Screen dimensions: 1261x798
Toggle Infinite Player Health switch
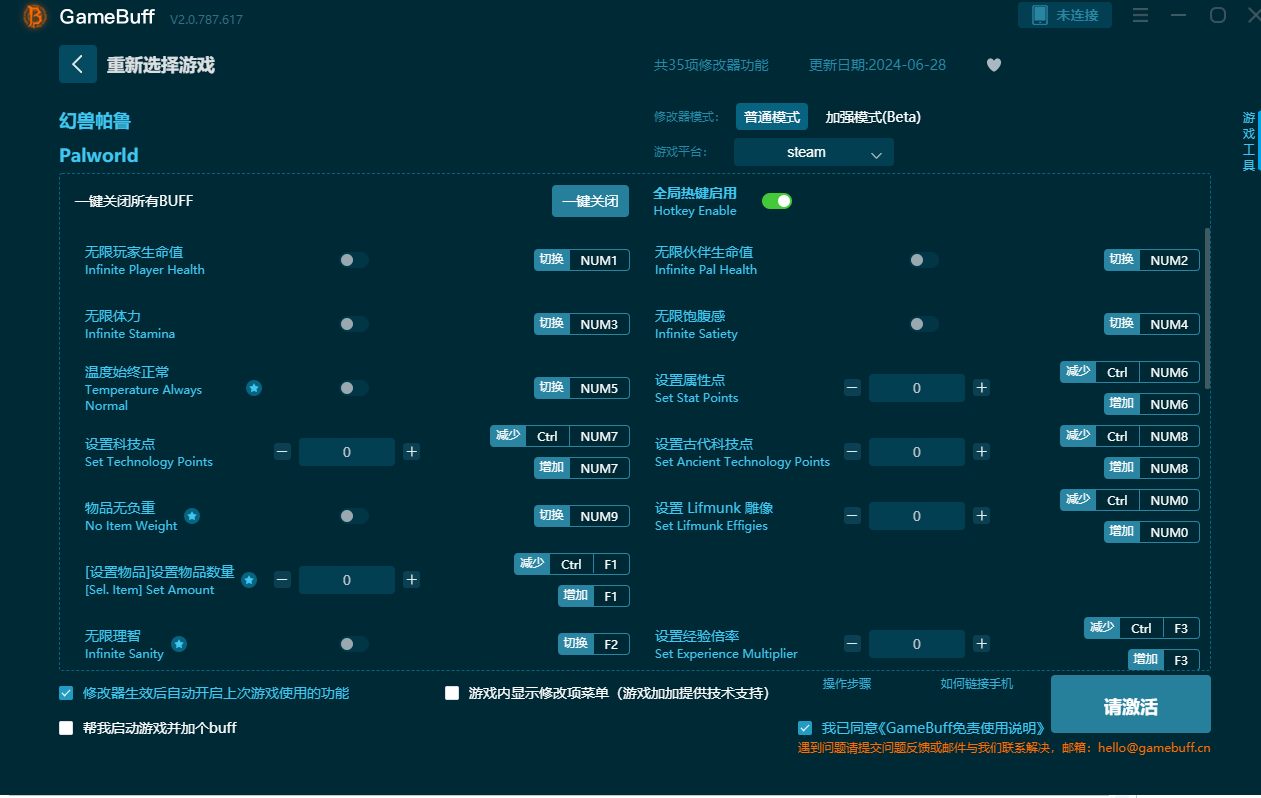point(353,260)
